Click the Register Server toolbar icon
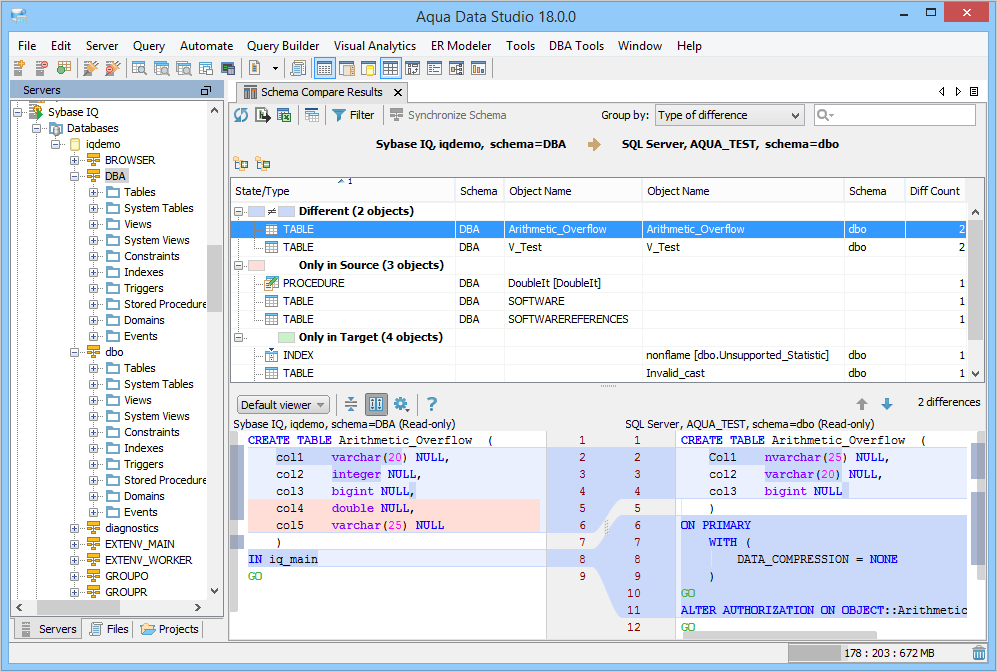Image resolution: width=997 pixels, height=672 pixels. pyautogui.click(x=19, y=68)
